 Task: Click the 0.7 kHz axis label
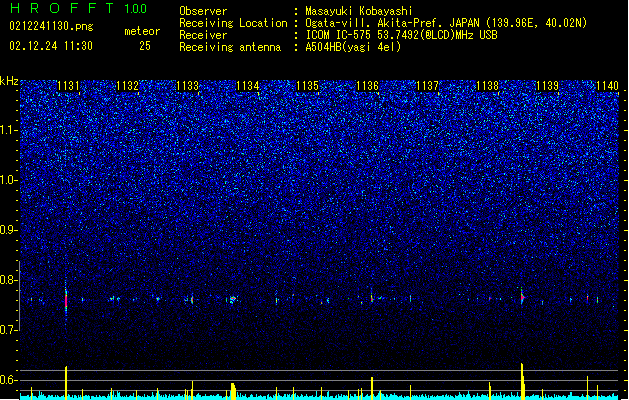9,330
